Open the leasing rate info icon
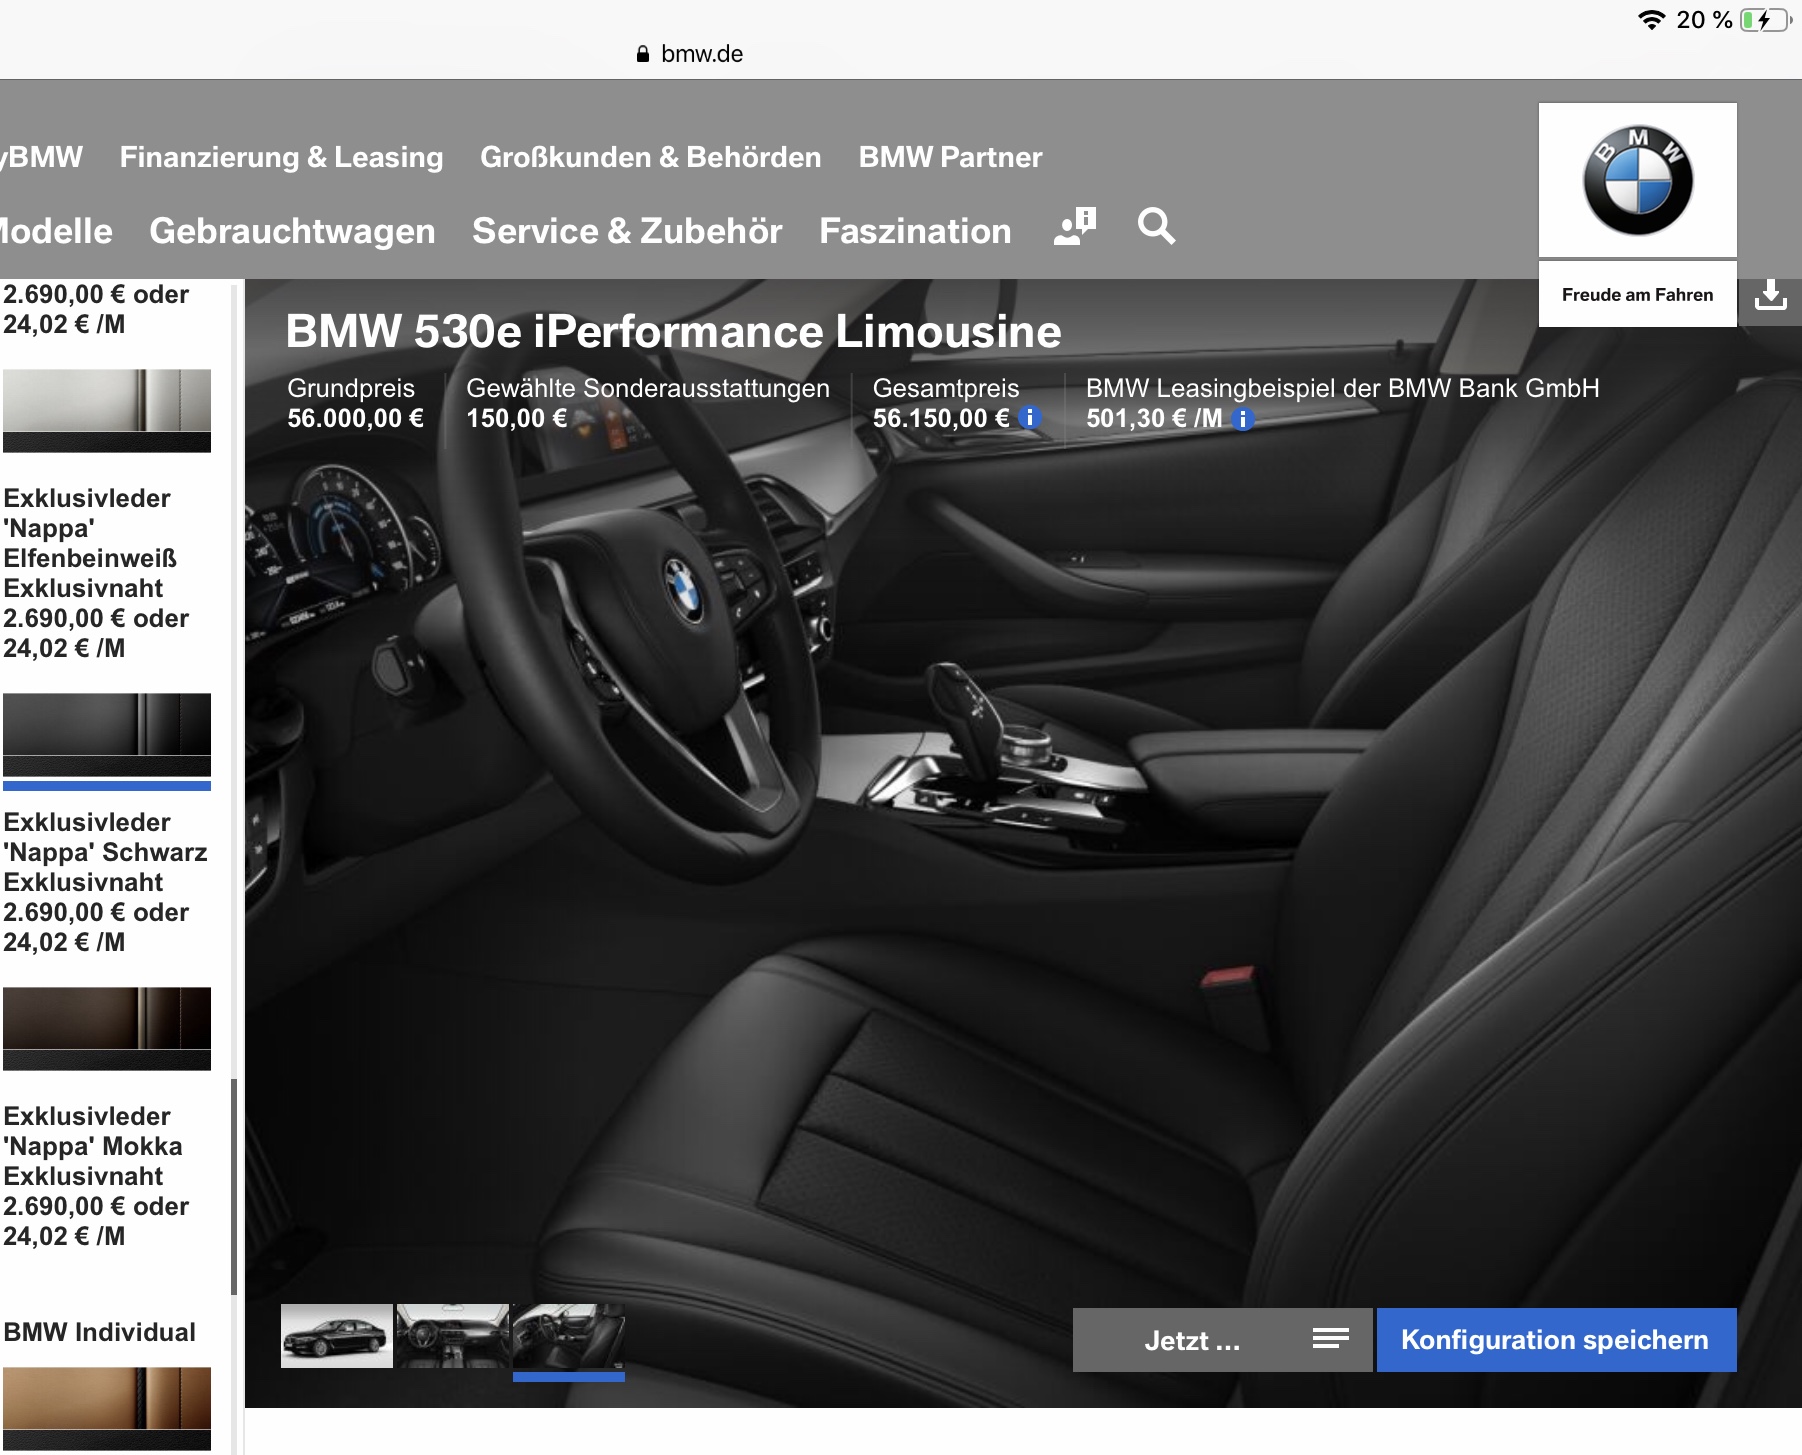The height and width of the screenshot is (1455, 1802). (x=1242, y=419)
